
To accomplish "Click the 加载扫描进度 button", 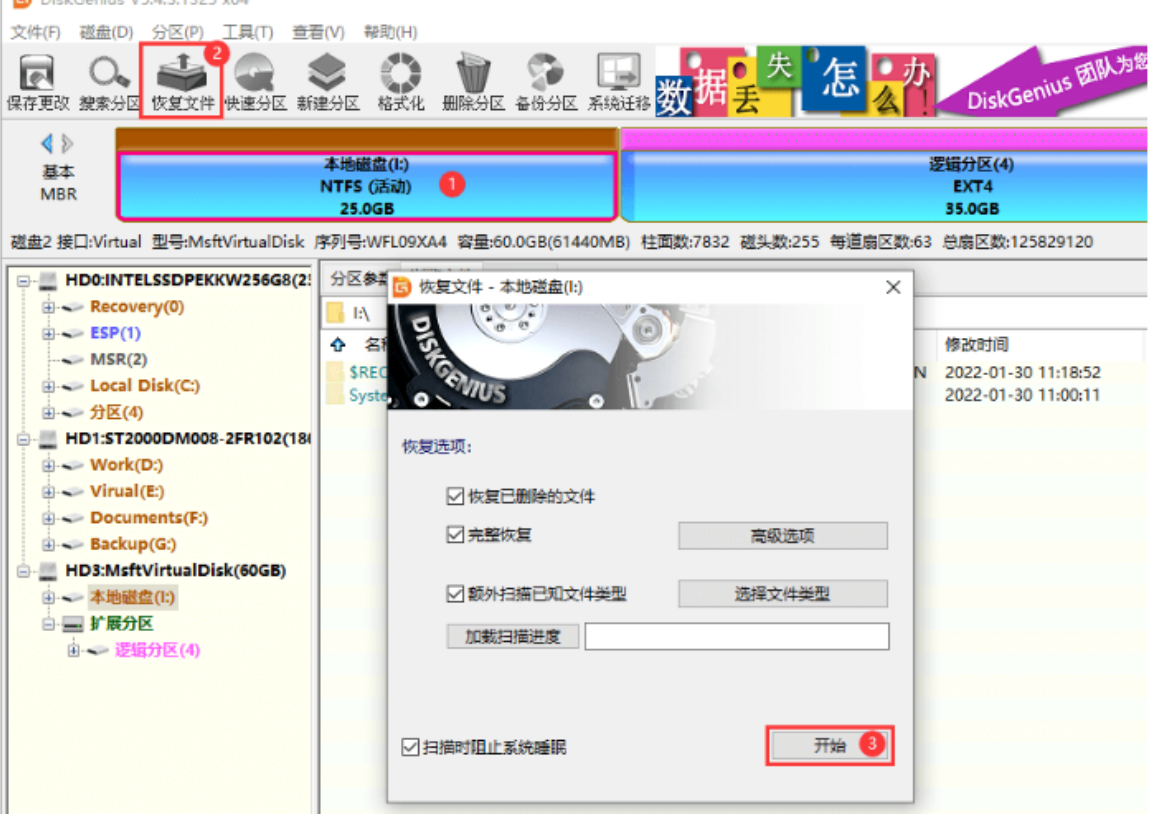I will (x=513, y=637).
